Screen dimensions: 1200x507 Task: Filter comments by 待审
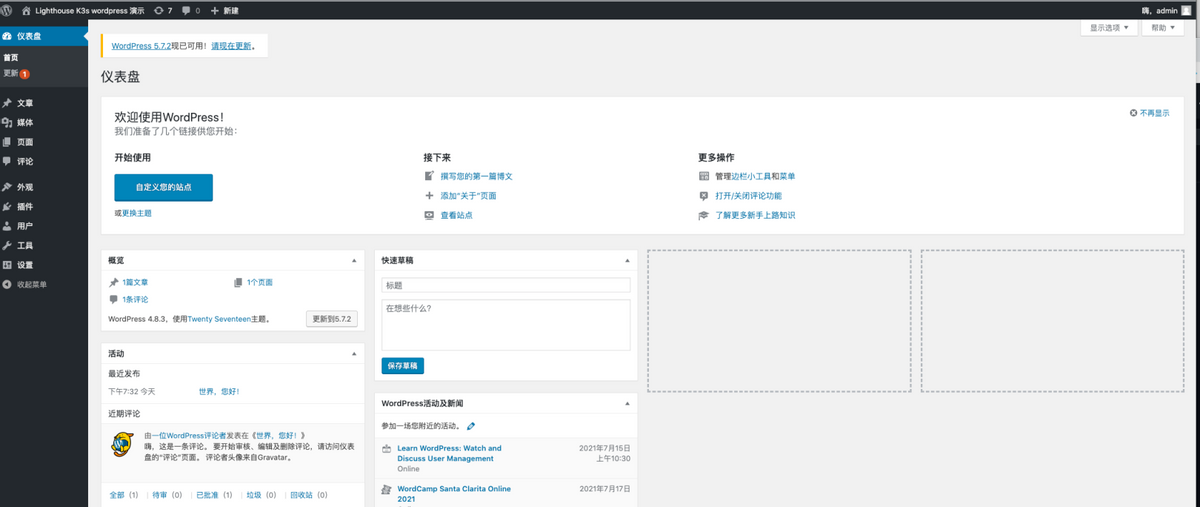[160, 495]
